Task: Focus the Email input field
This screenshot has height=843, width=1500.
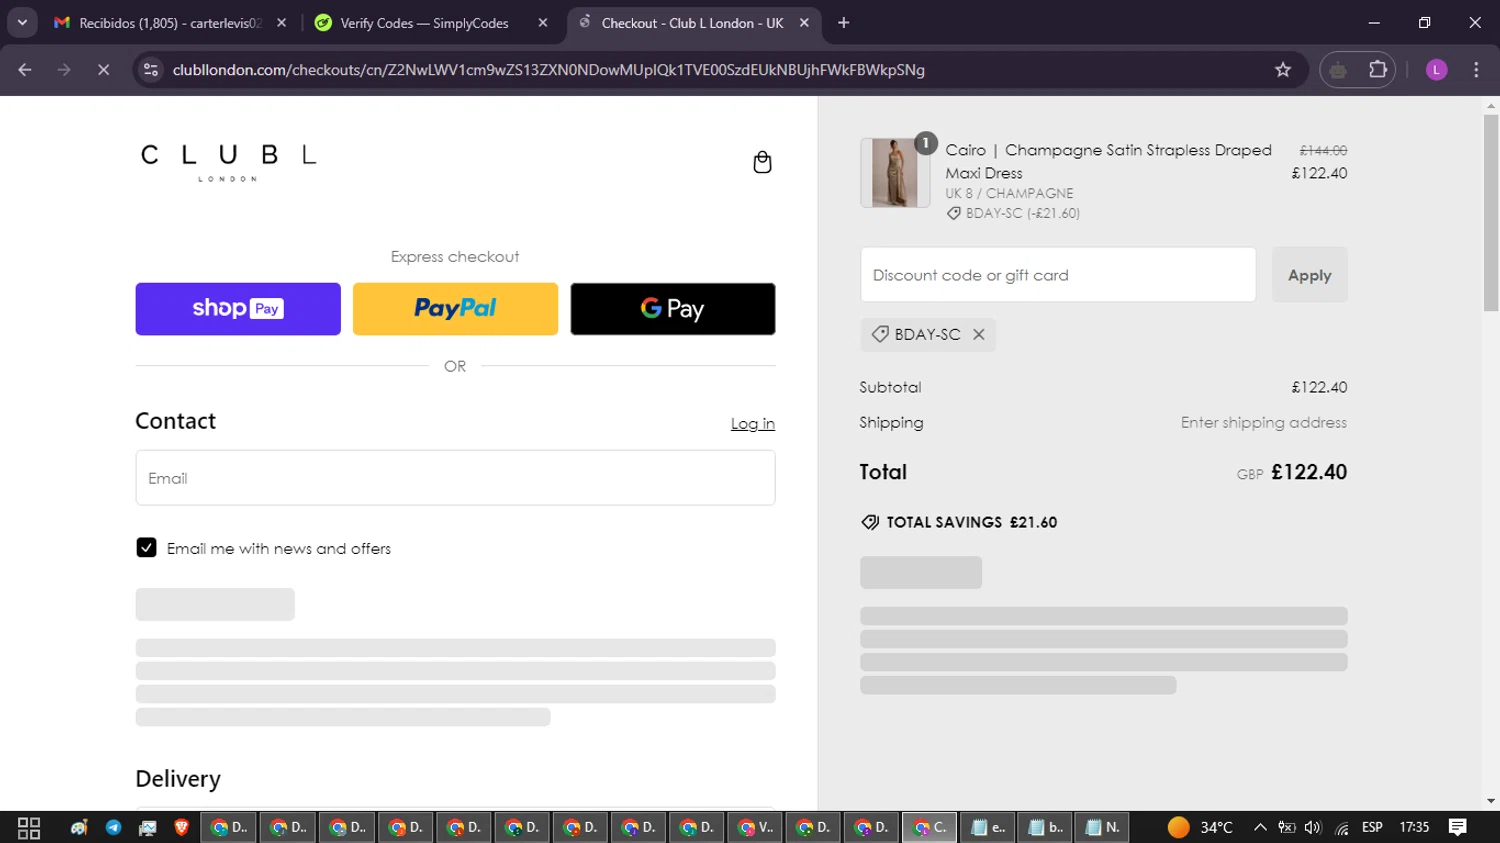Action: pos(455,478)
